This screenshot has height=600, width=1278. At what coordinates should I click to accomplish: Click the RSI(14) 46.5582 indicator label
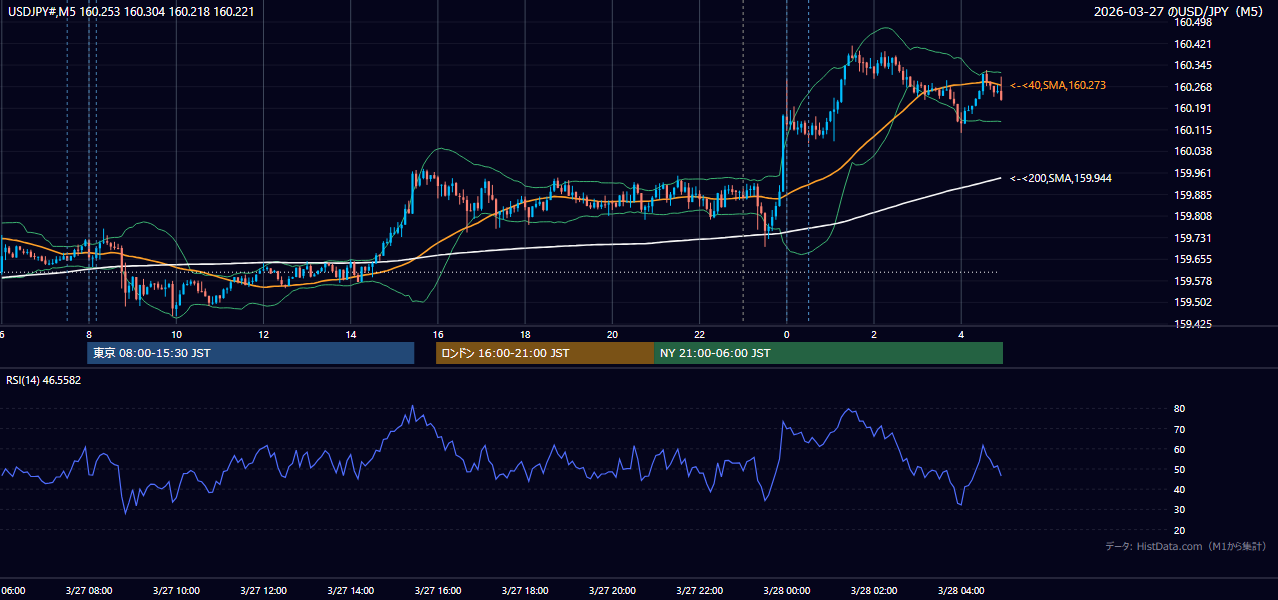point(44,380)
